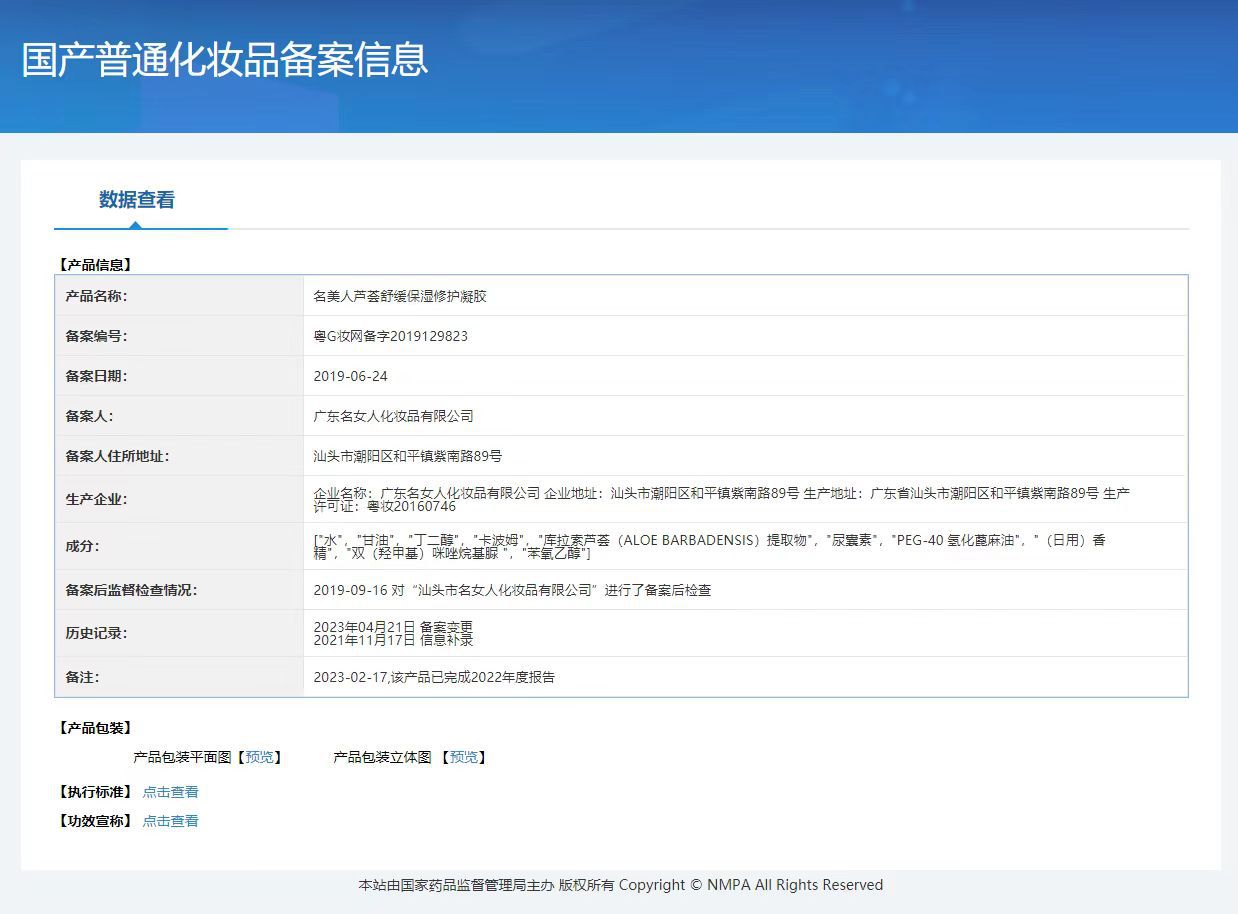Click the address value in 备案人住所地址 row
This screenshot has width=1238, height=914.
coord(407,456)
